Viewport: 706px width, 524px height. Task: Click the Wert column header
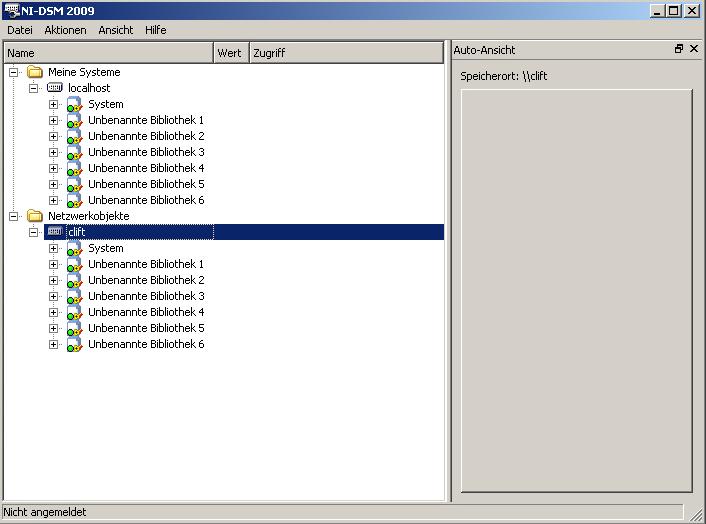pos(231,53)
